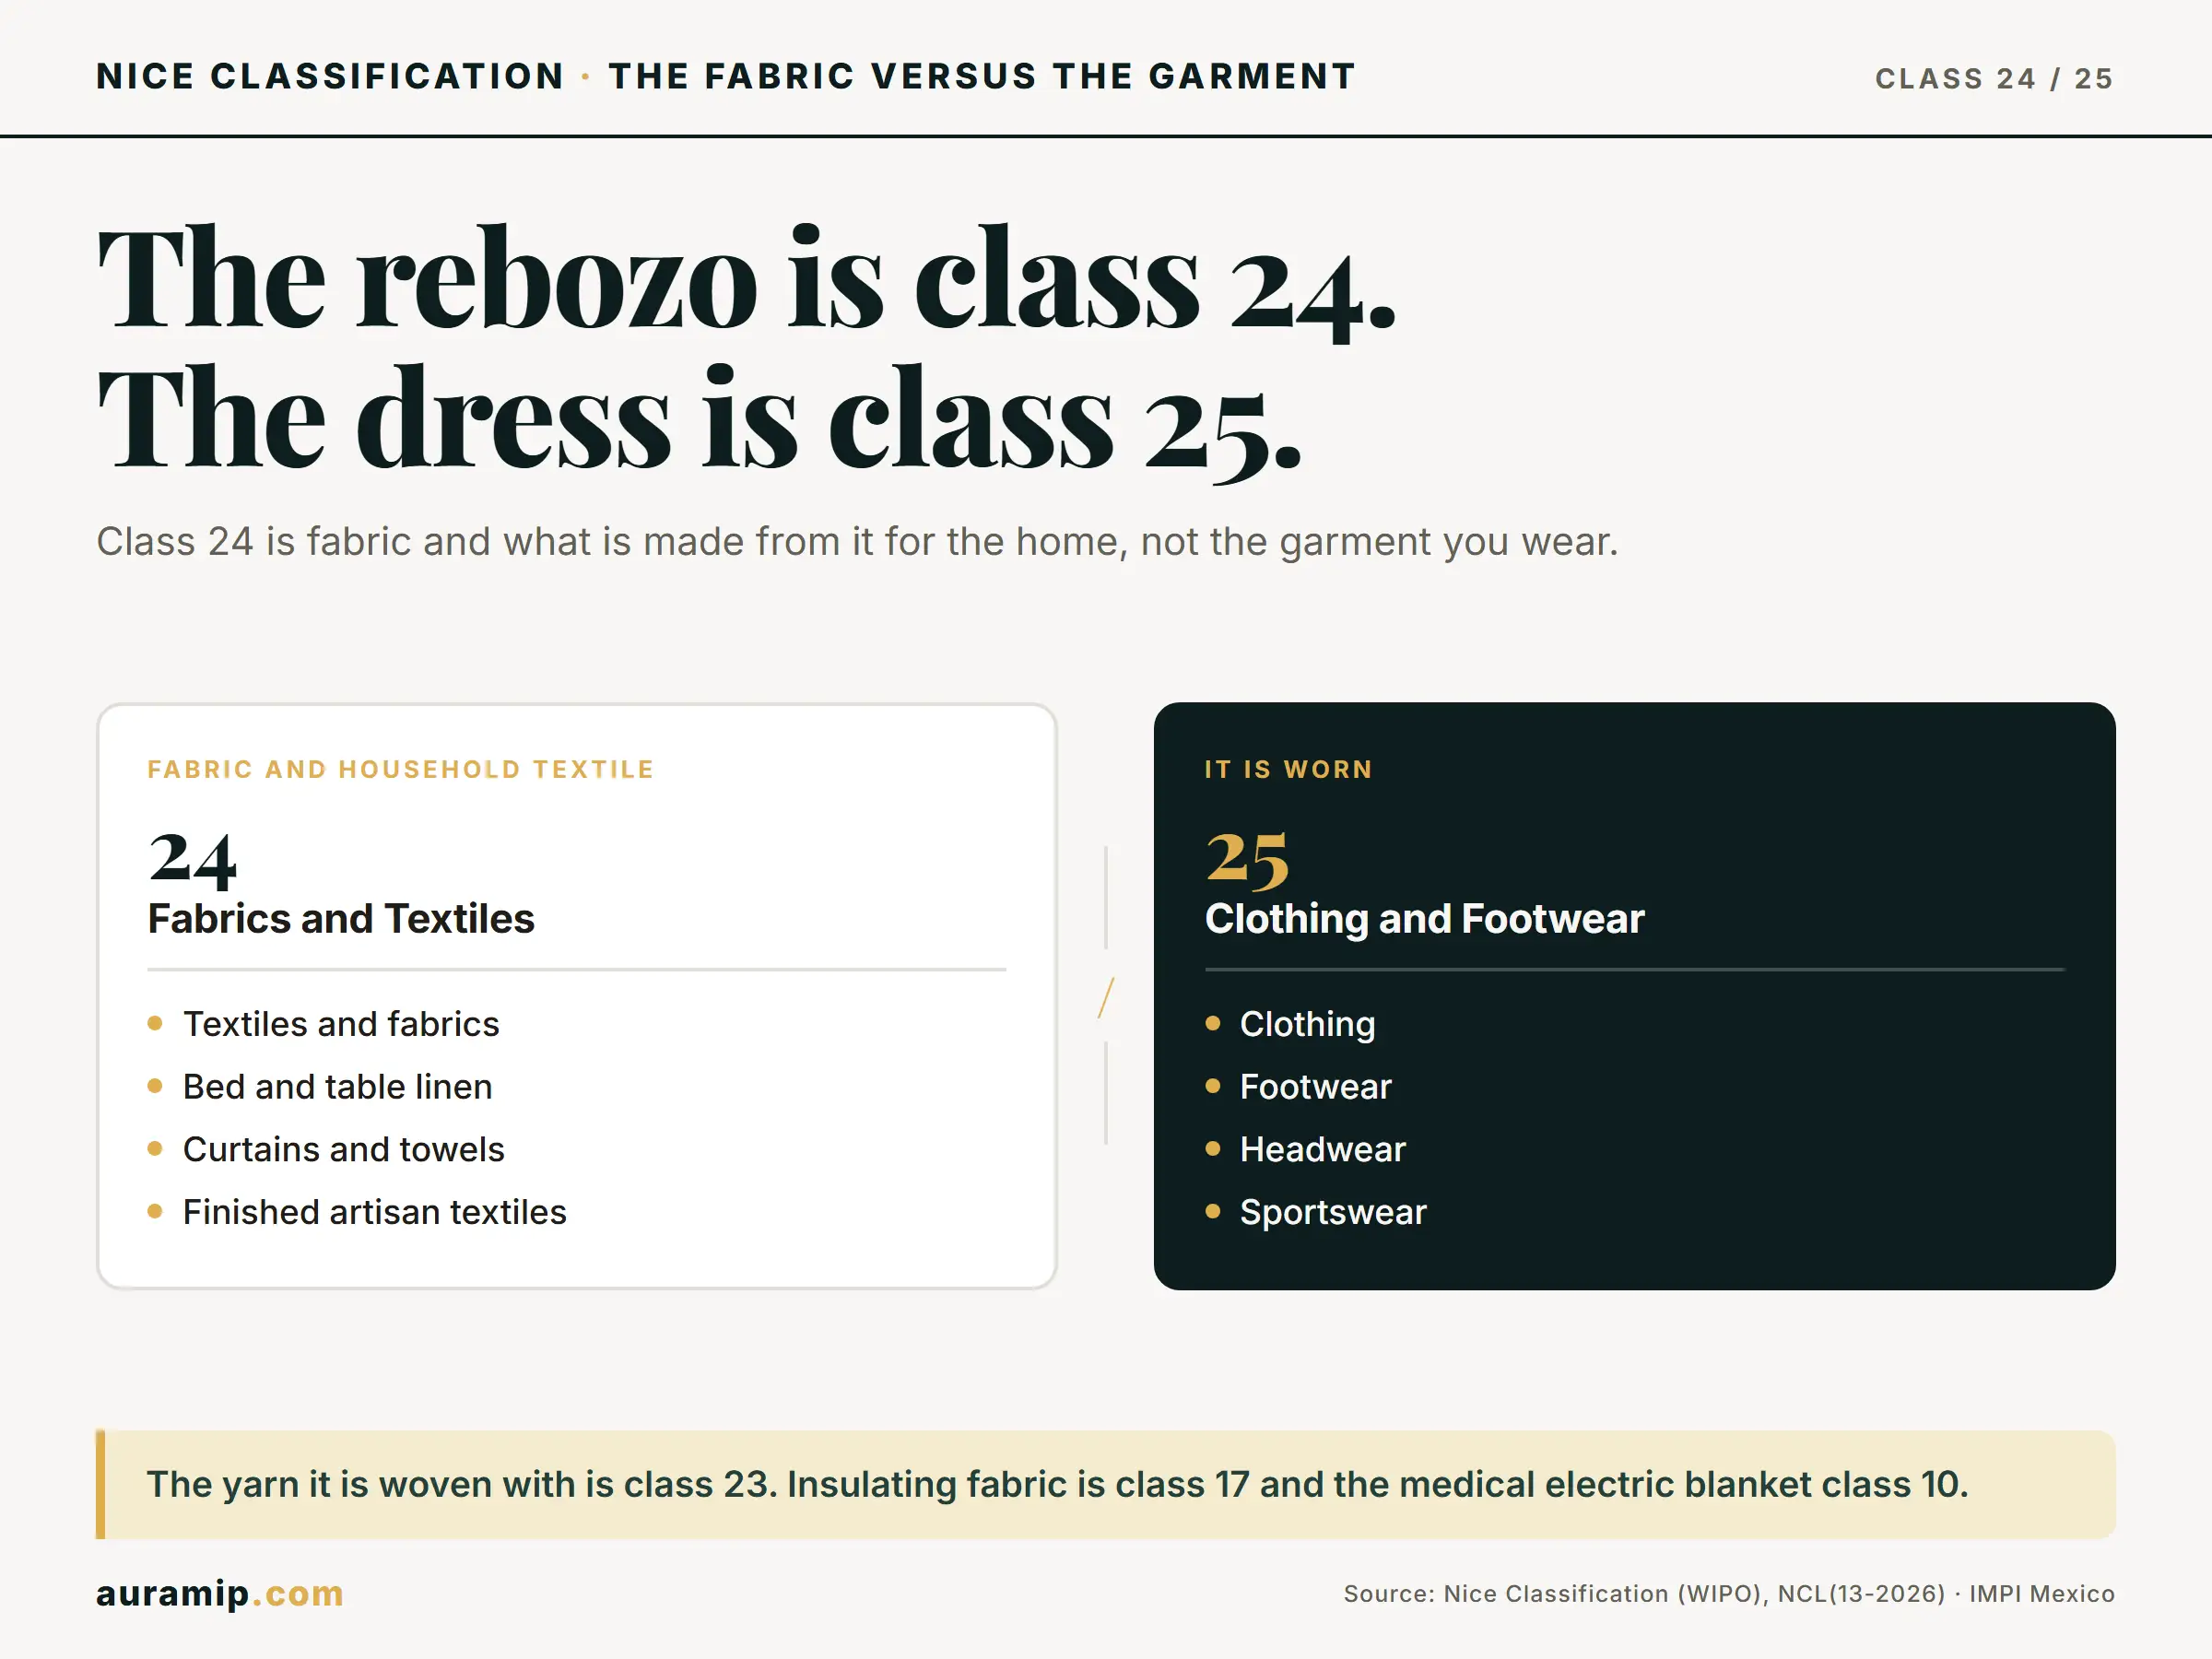Click the bullet beside Bed and table linen
This screenshot has height=1659, width=2212.
tap(155, 1086)
